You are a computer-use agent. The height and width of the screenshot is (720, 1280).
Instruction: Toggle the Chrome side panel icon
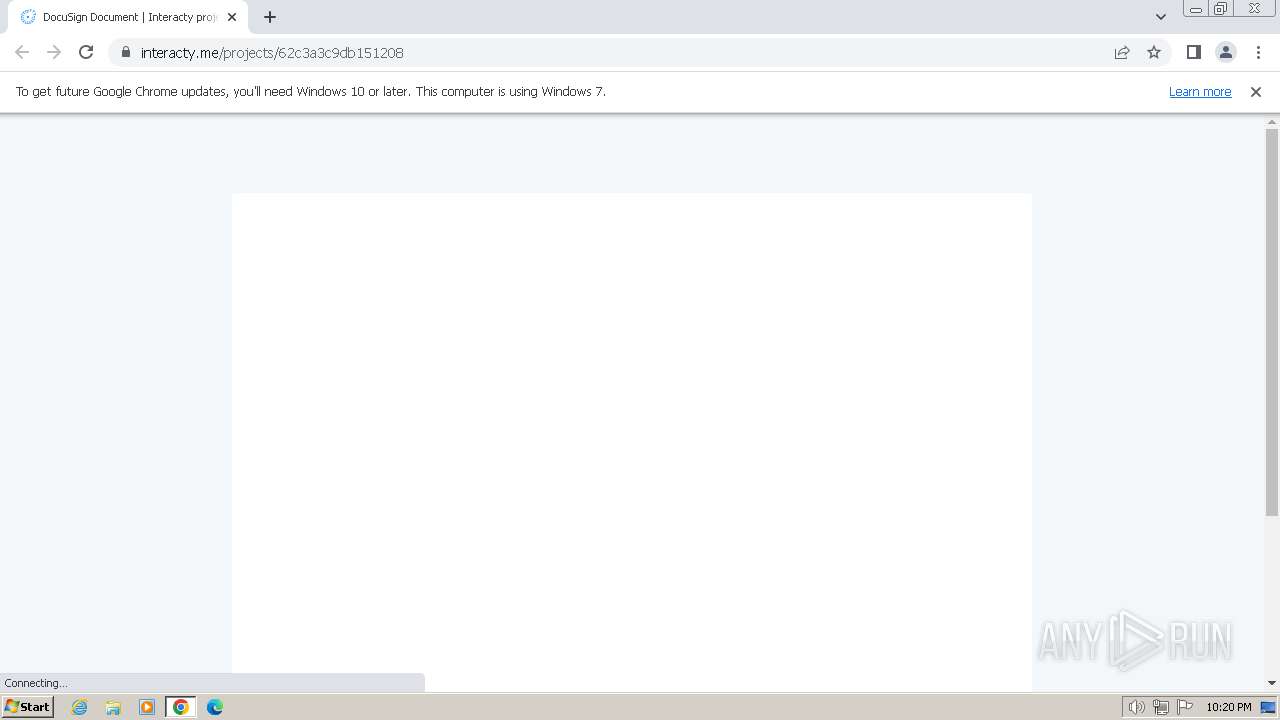click(1193, 52)
